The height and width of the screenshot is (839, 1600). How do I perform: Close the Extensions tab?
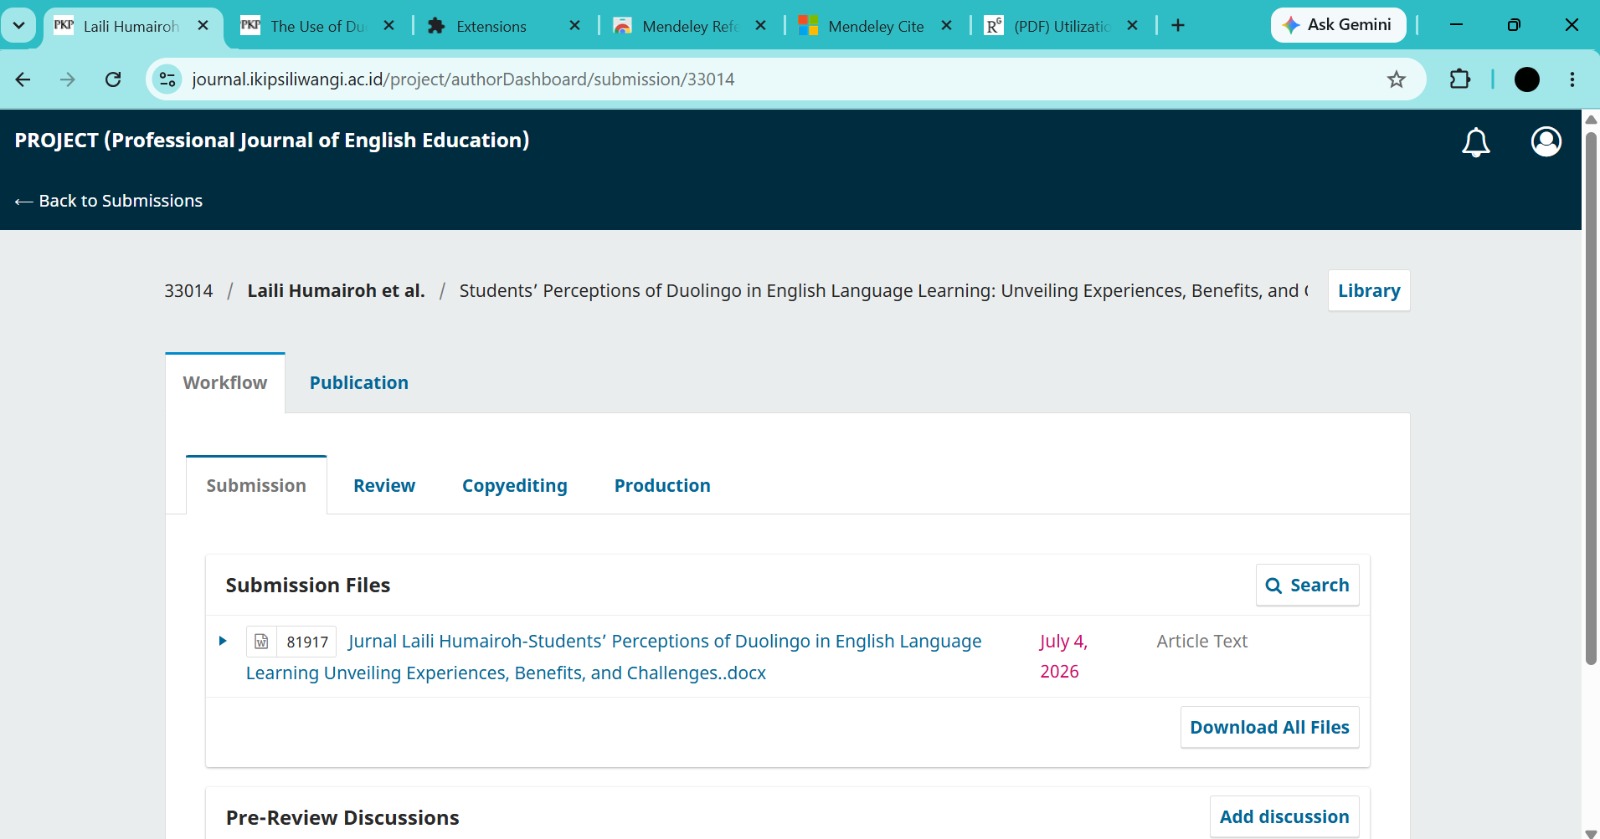[x=574, y=25]
